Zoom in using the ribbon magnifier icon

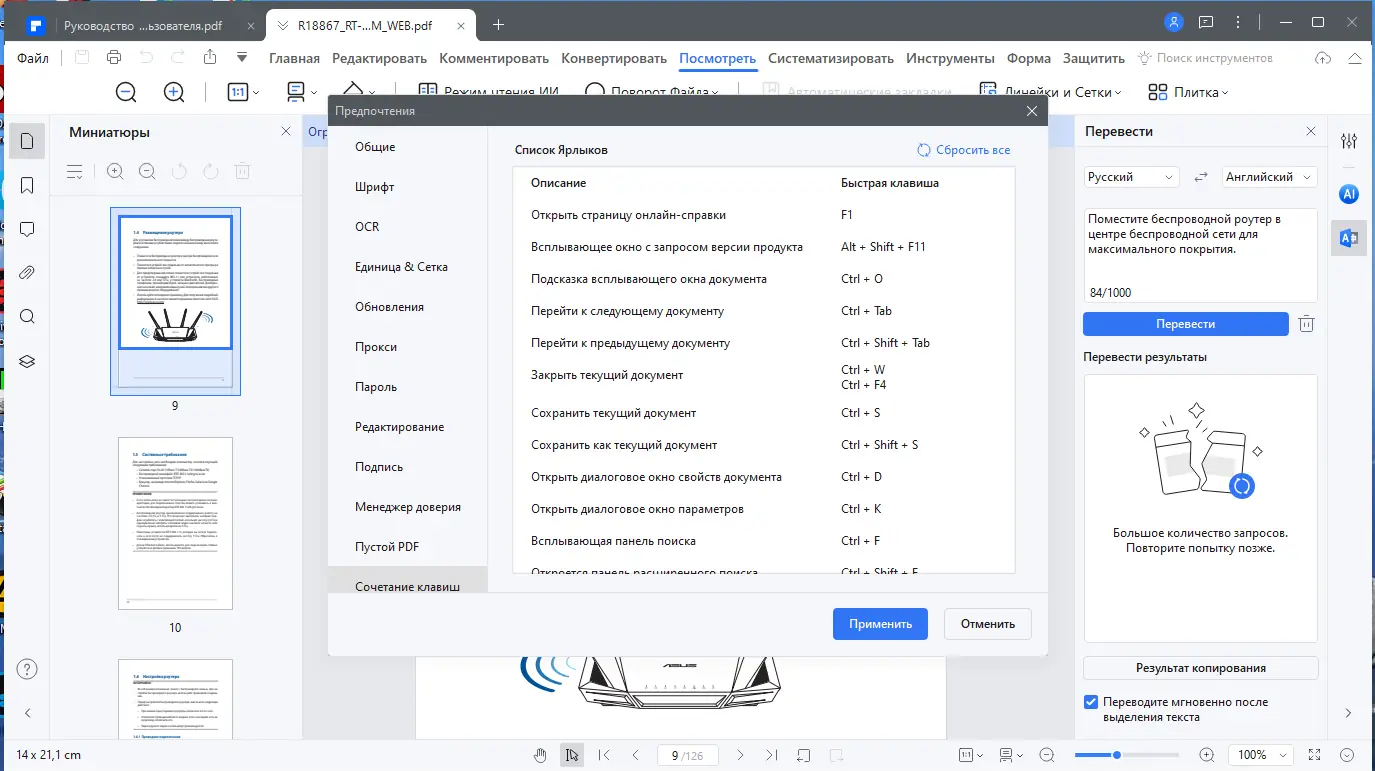[174, 92]
